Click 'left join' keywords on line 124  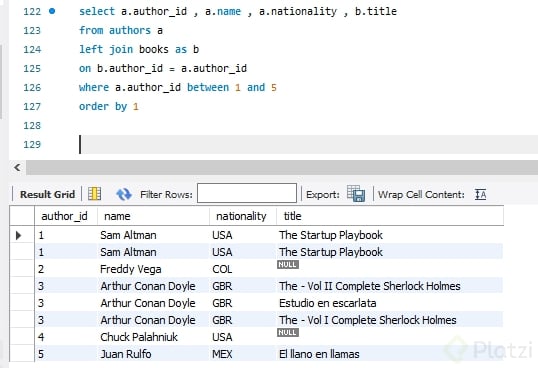(106, 49)
